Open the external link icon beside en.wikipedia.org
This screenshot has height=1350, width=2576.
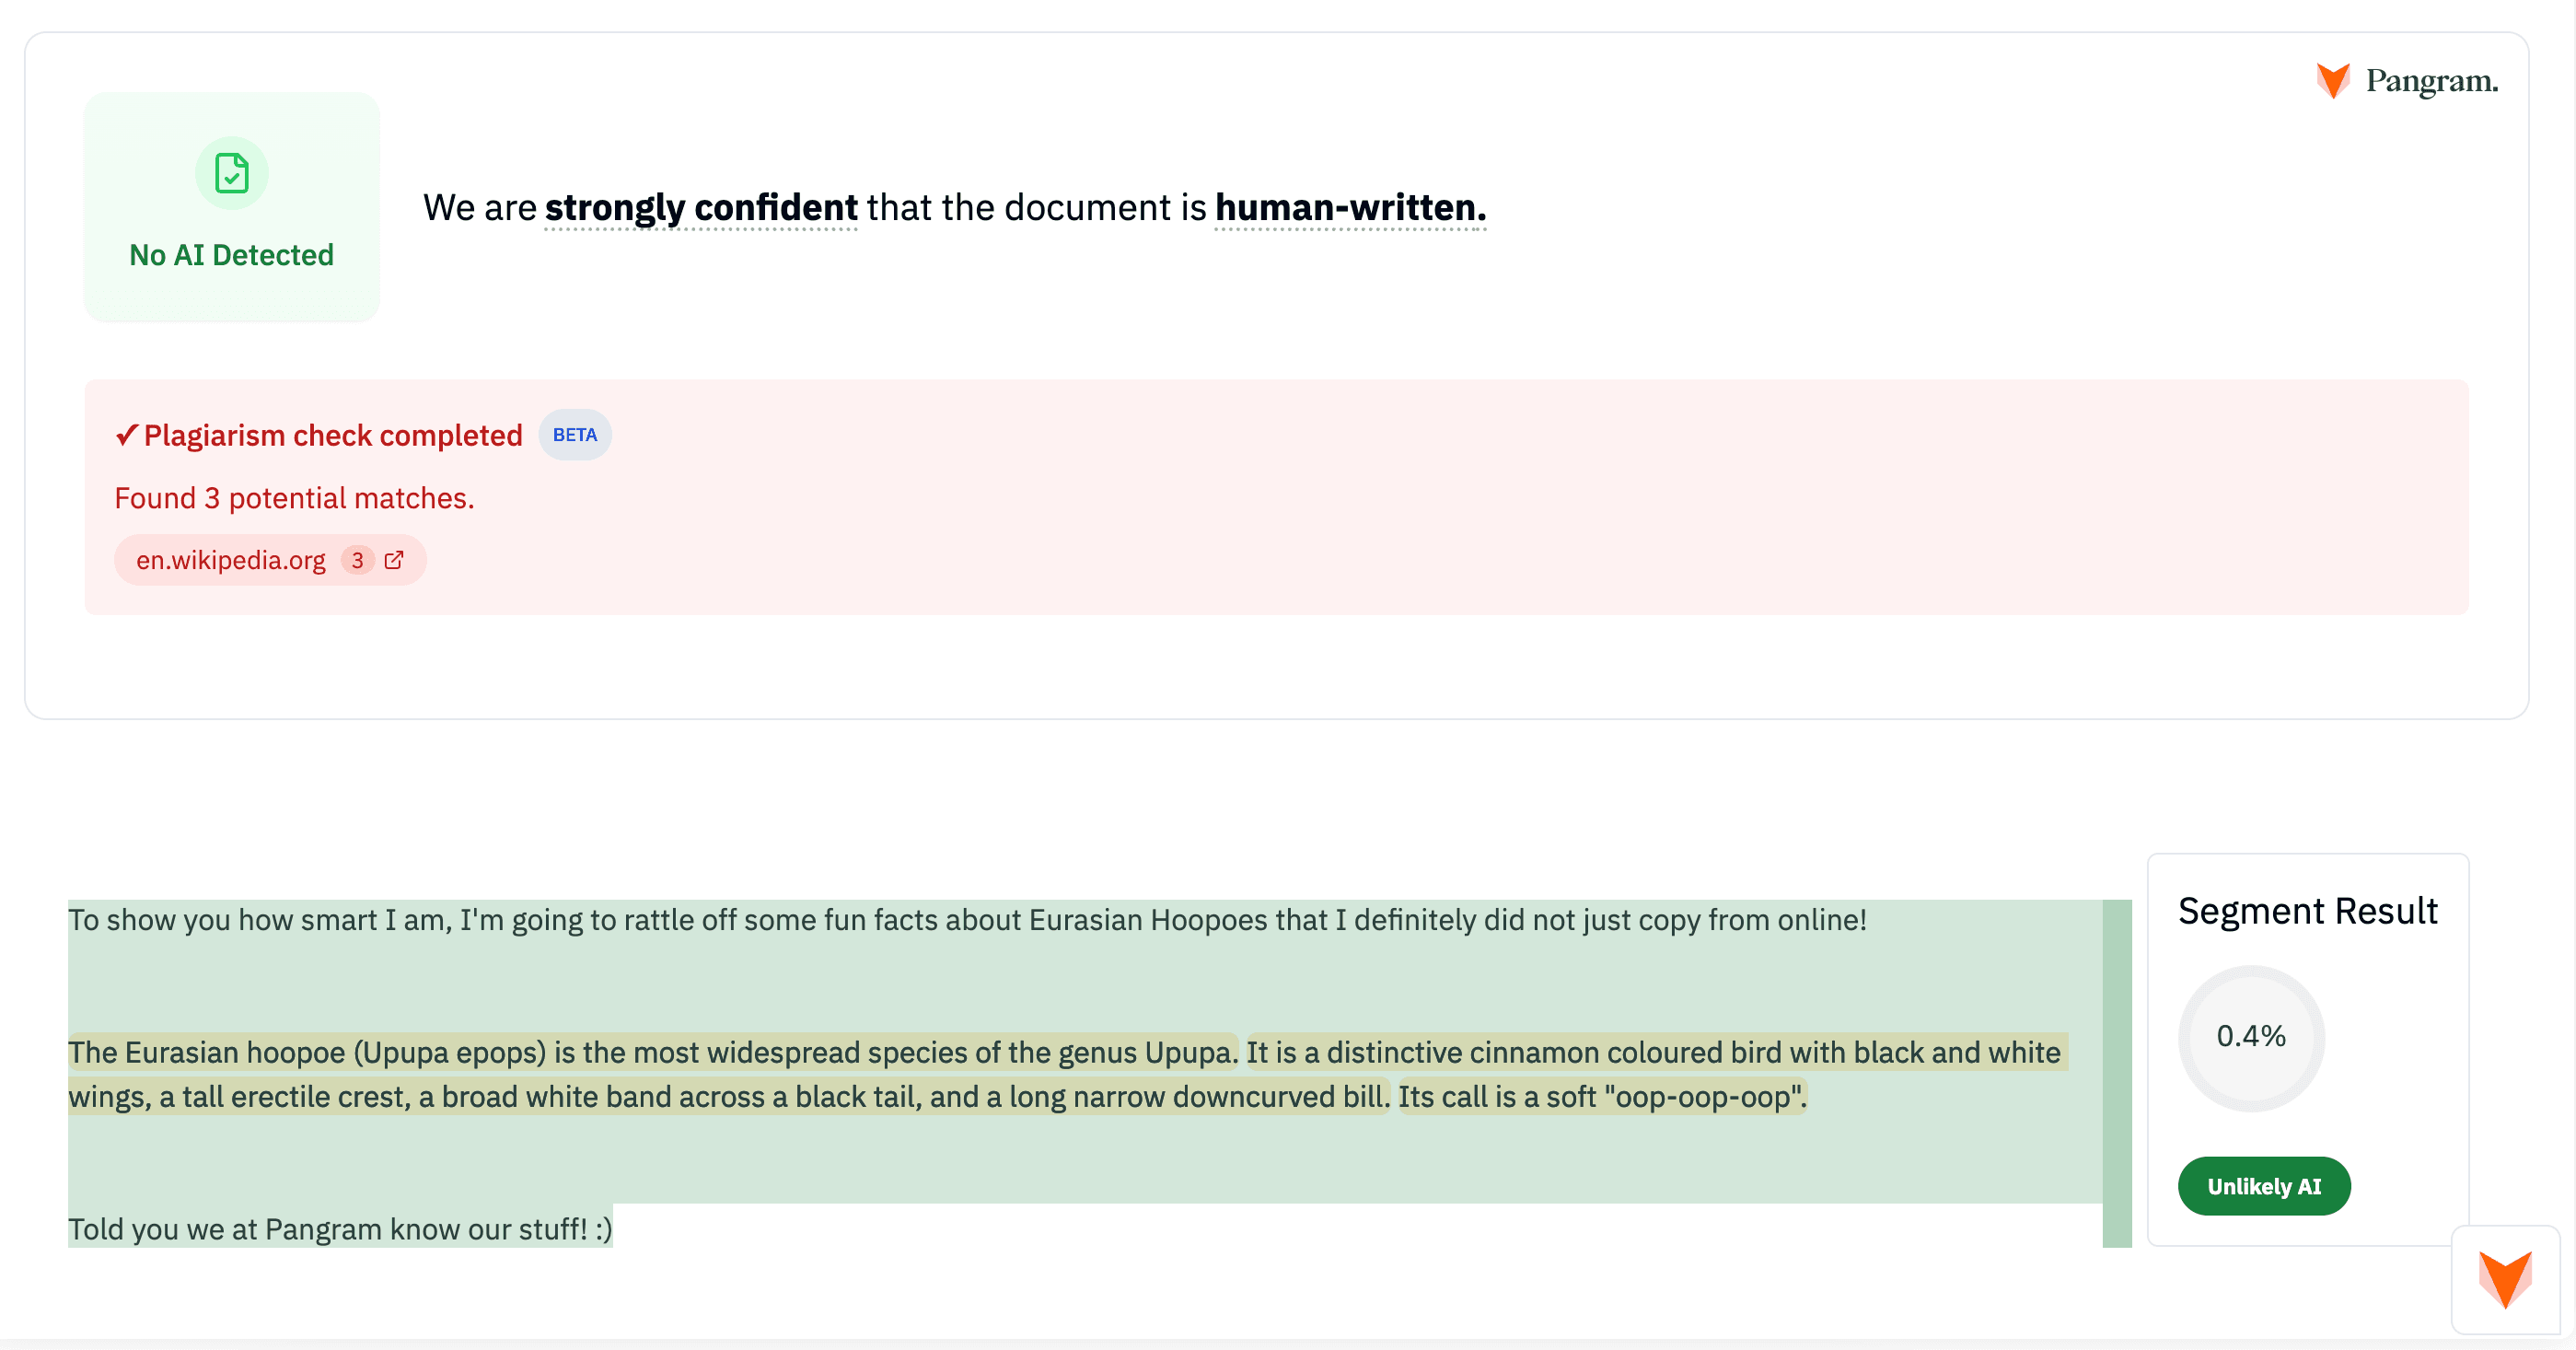coord(394,560)
